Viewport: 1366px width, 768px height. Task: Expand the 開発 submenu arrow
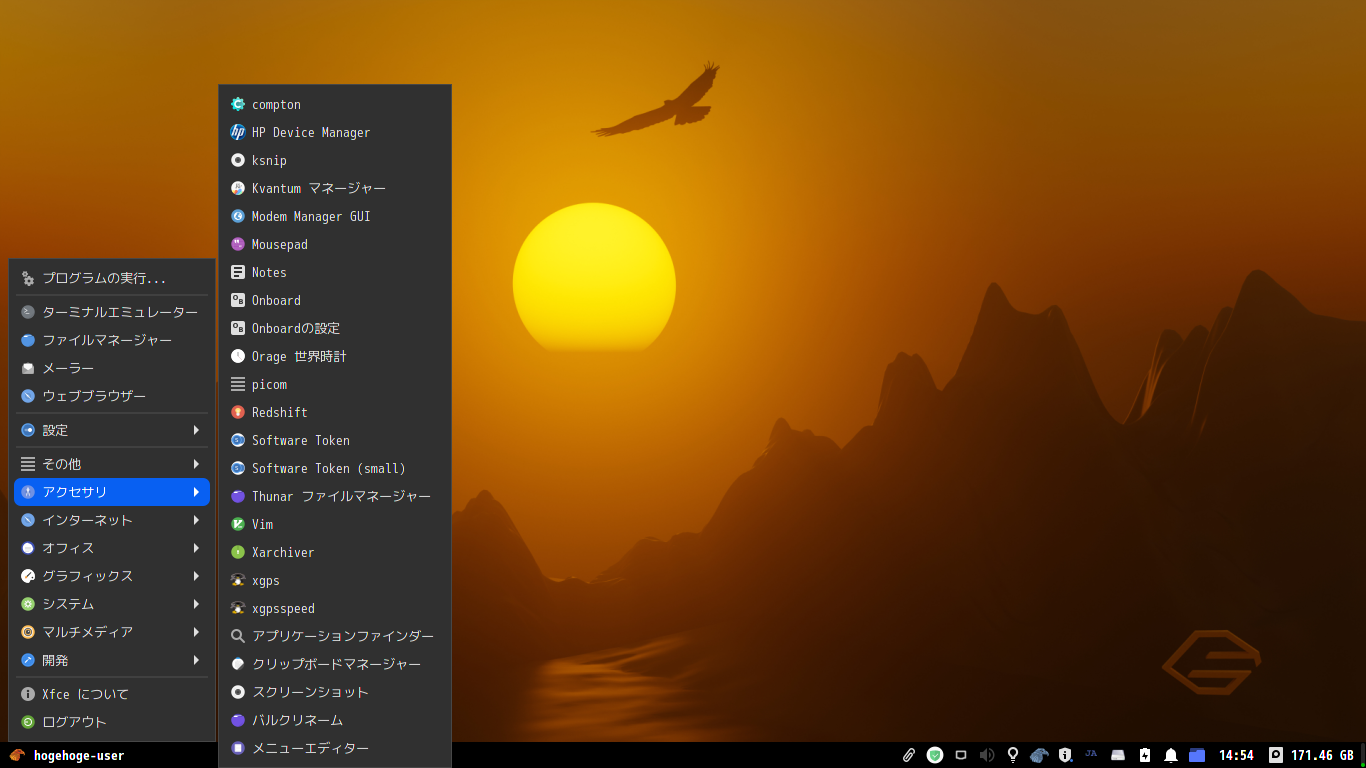pyautogui.click(x=196, y=660)
